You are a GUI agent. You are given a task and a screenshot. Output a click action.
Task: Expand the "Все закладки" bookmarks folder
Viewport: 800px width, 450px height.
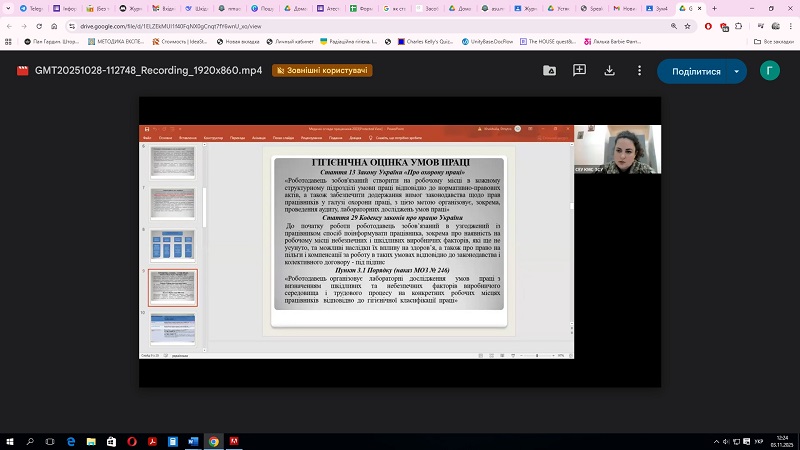tap(776, 42)
